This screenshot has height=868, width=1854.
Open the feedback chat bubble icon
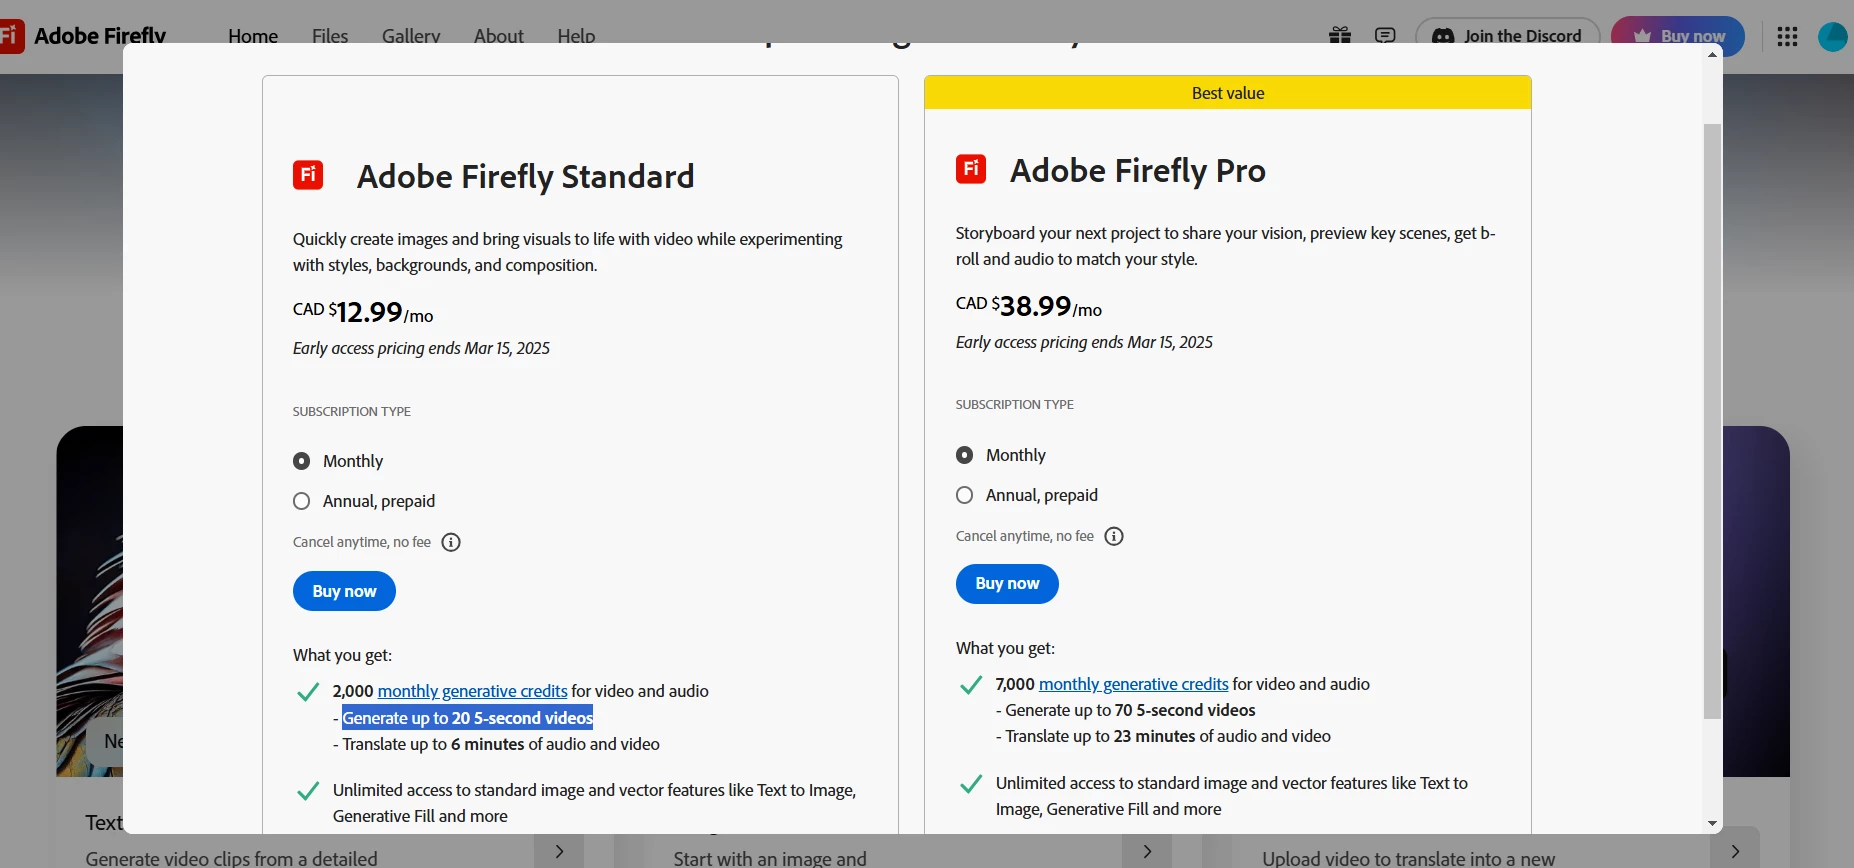pyautogui.click(x=1385, y=36)
